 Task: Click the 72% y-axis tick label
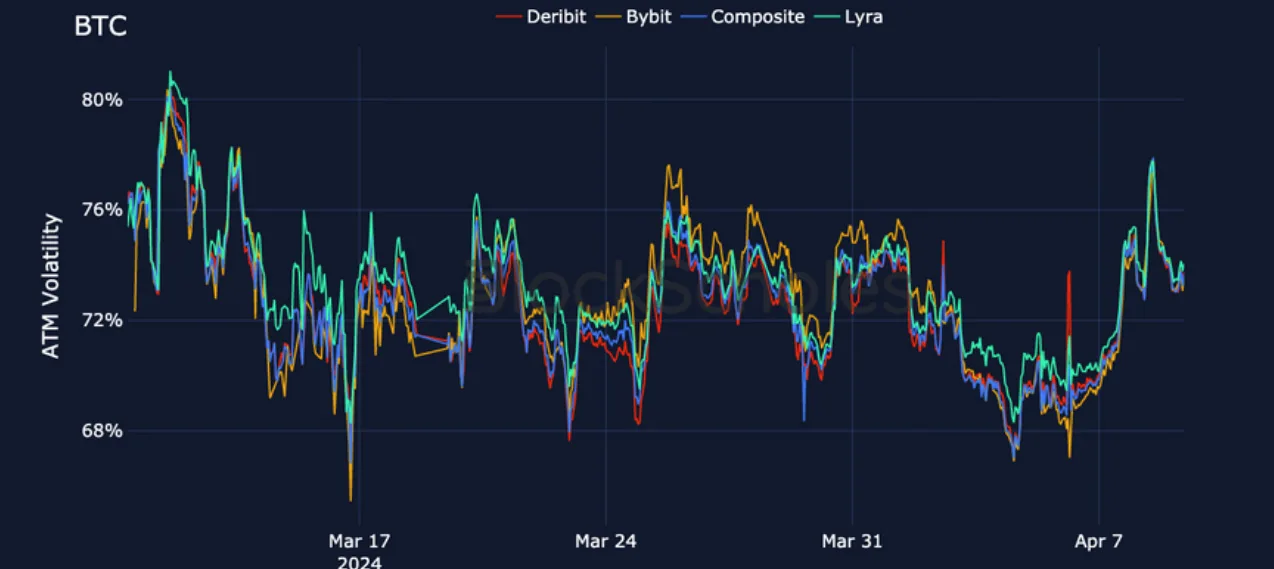pos(103,320)
